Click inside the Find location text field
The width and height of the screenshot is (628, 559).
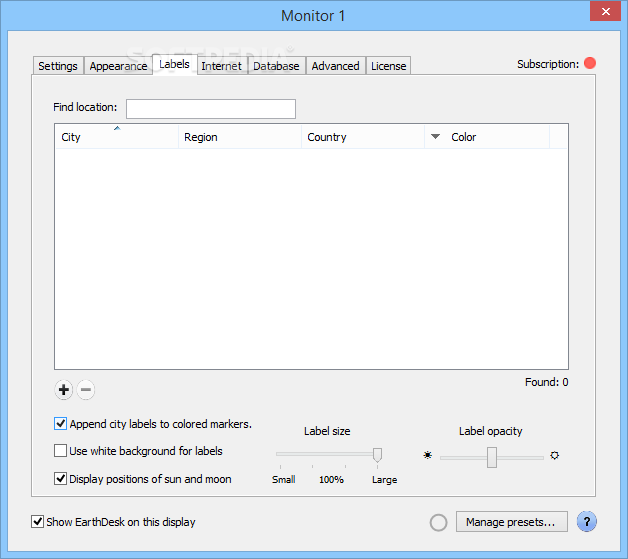(211, 109)
